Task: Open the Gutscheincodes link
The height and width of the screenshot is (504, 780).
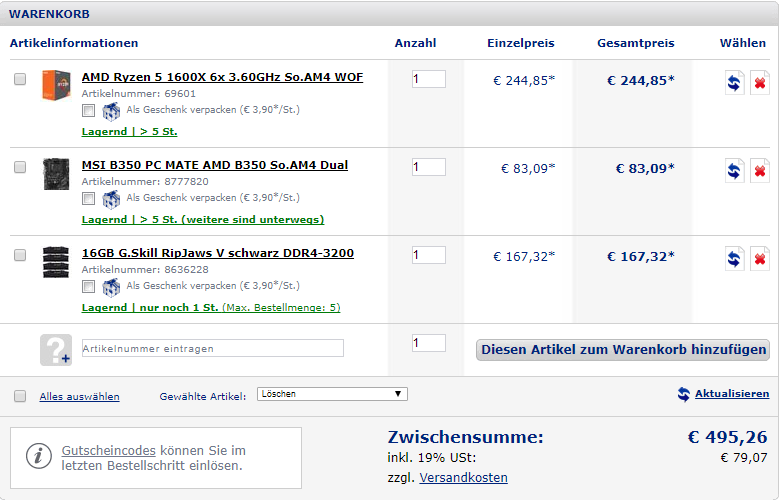Action: [108, 451]
